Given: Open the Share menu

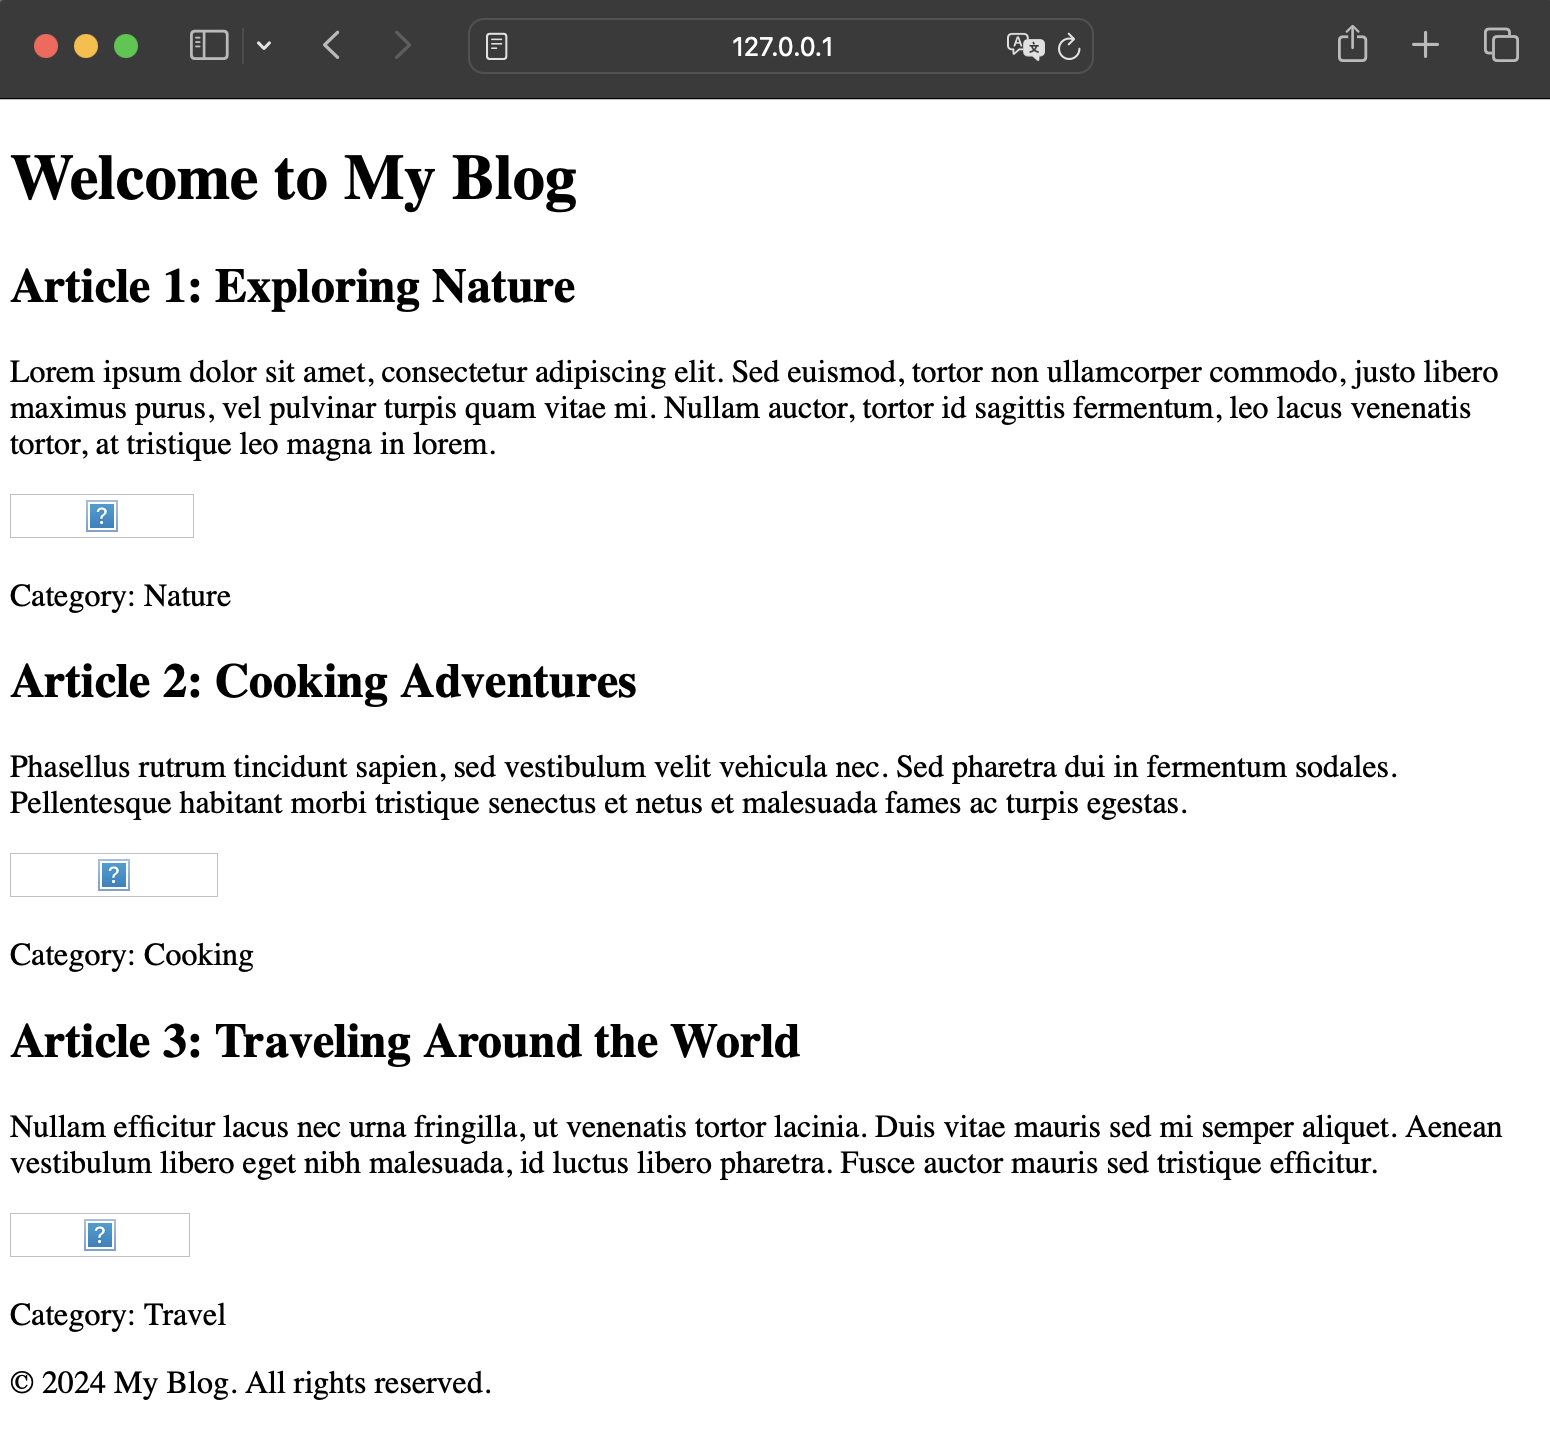Looking at the screenshot, I should pos(1352,45).
